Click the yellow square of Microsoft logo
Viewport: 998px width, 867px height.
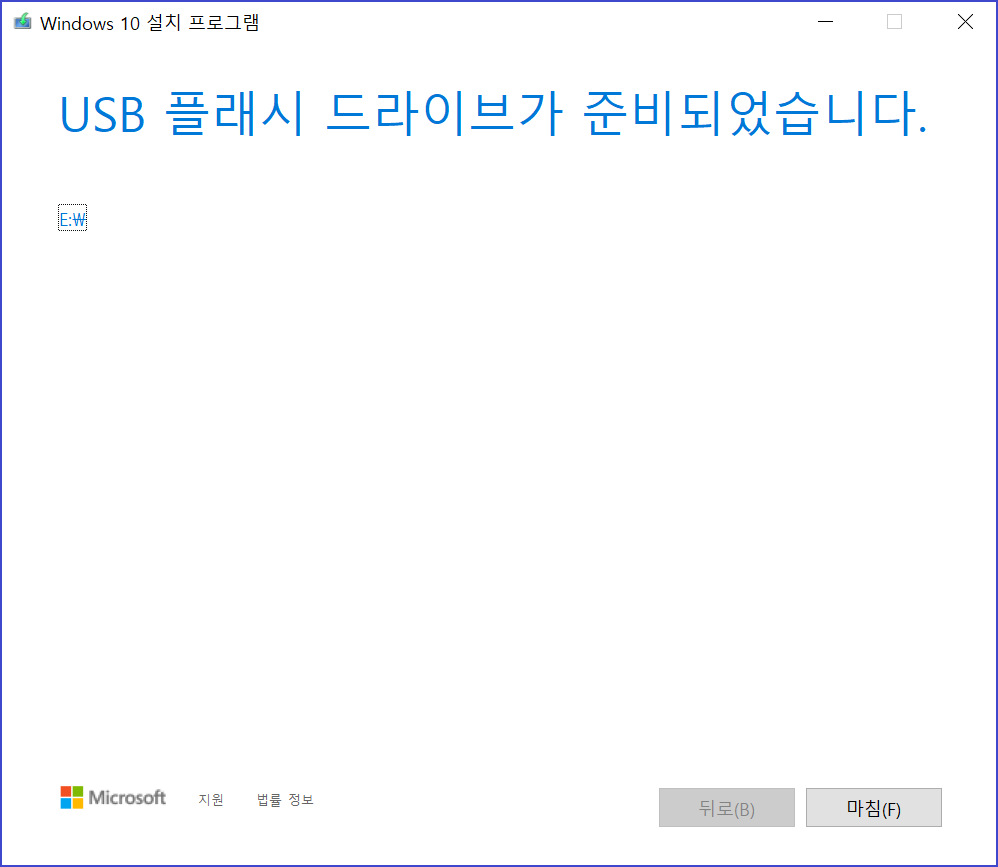click(78, 803)
